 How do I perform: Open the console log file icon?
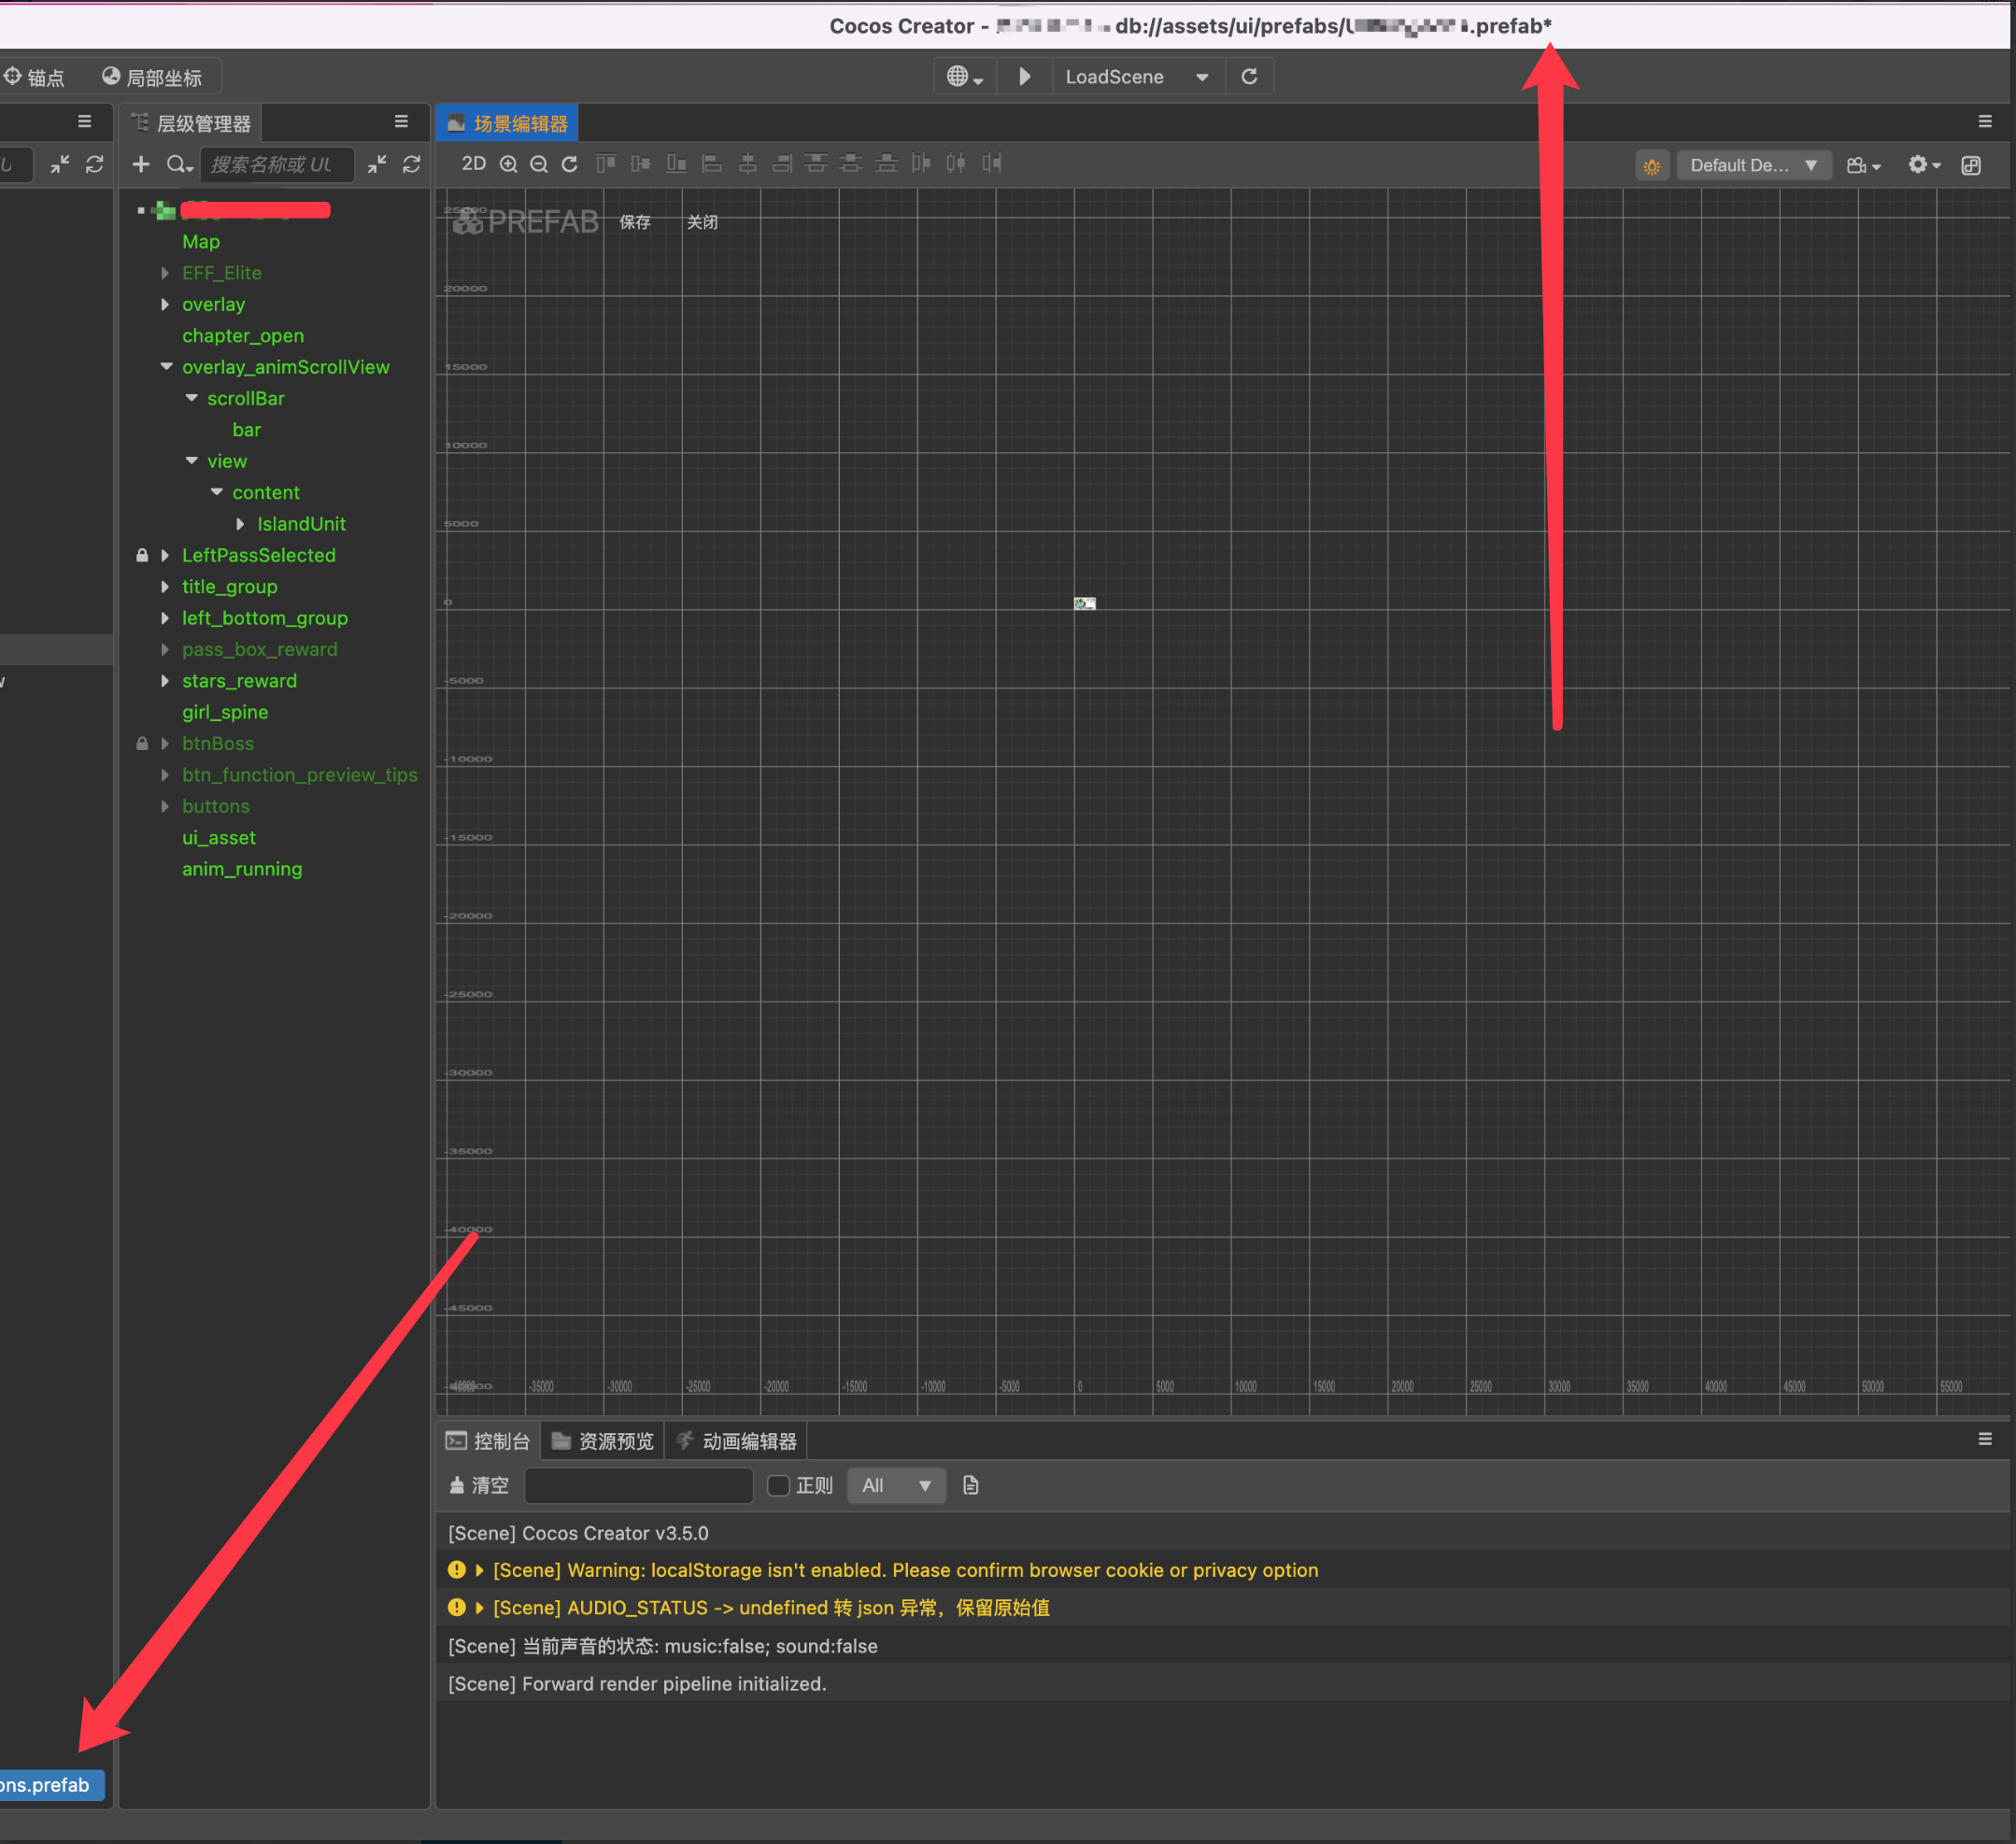point(970,1485)
